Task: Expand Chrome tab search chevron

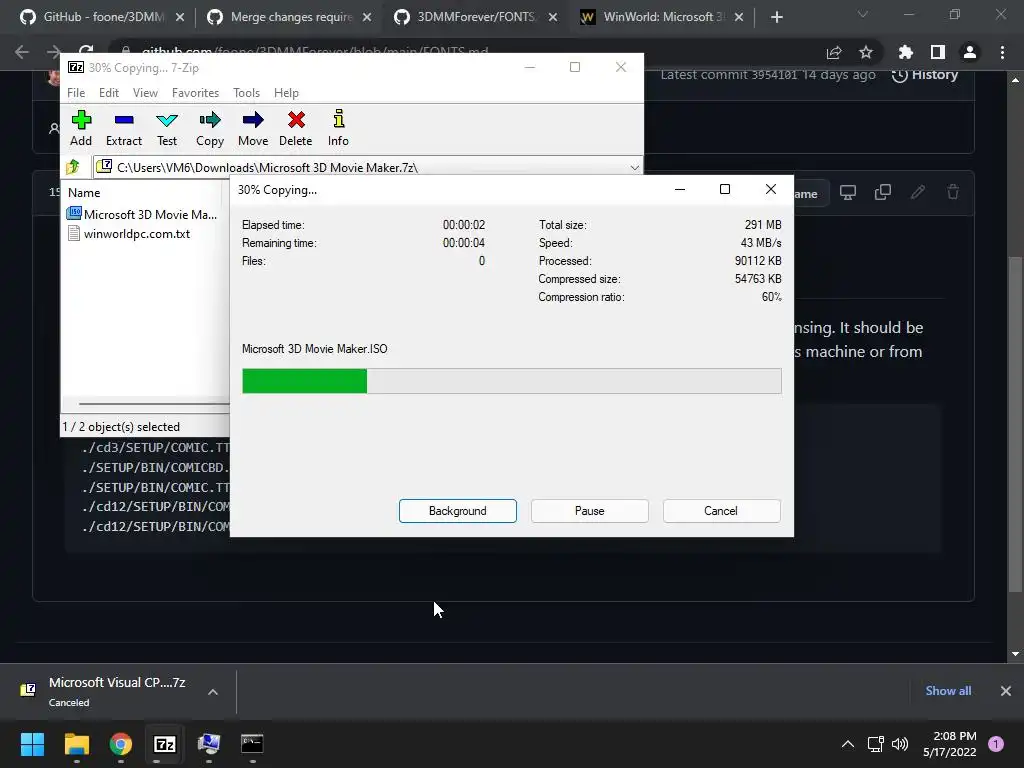Action: pyautogui.click(x=863, y=14)
